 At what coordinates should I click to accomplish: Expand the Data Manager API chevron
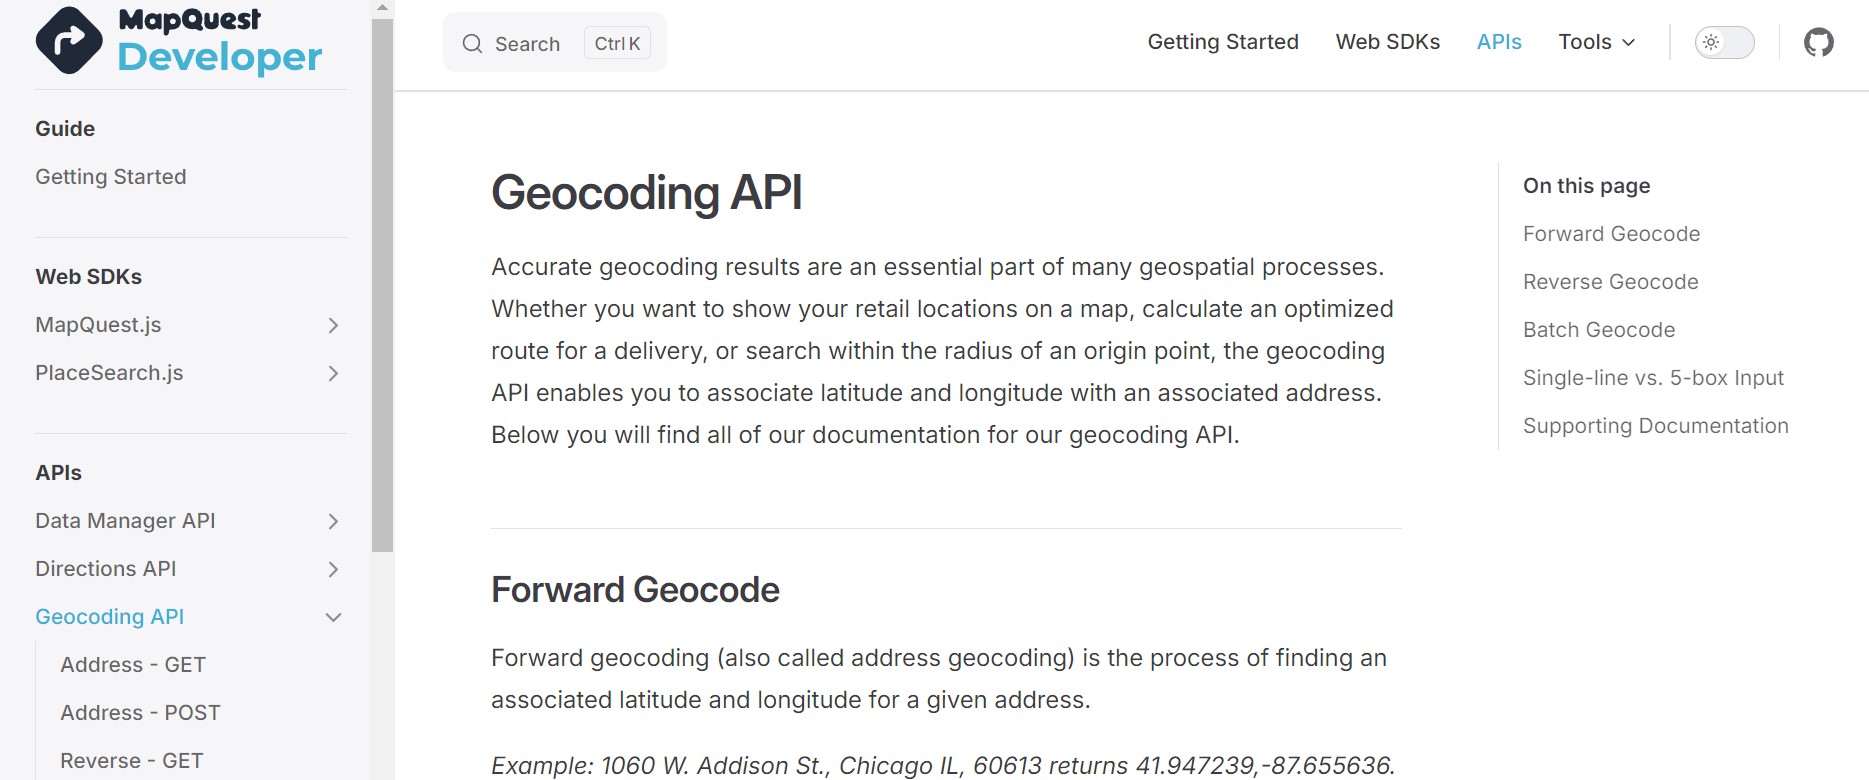pyautogui.click(x=333, y=521)
